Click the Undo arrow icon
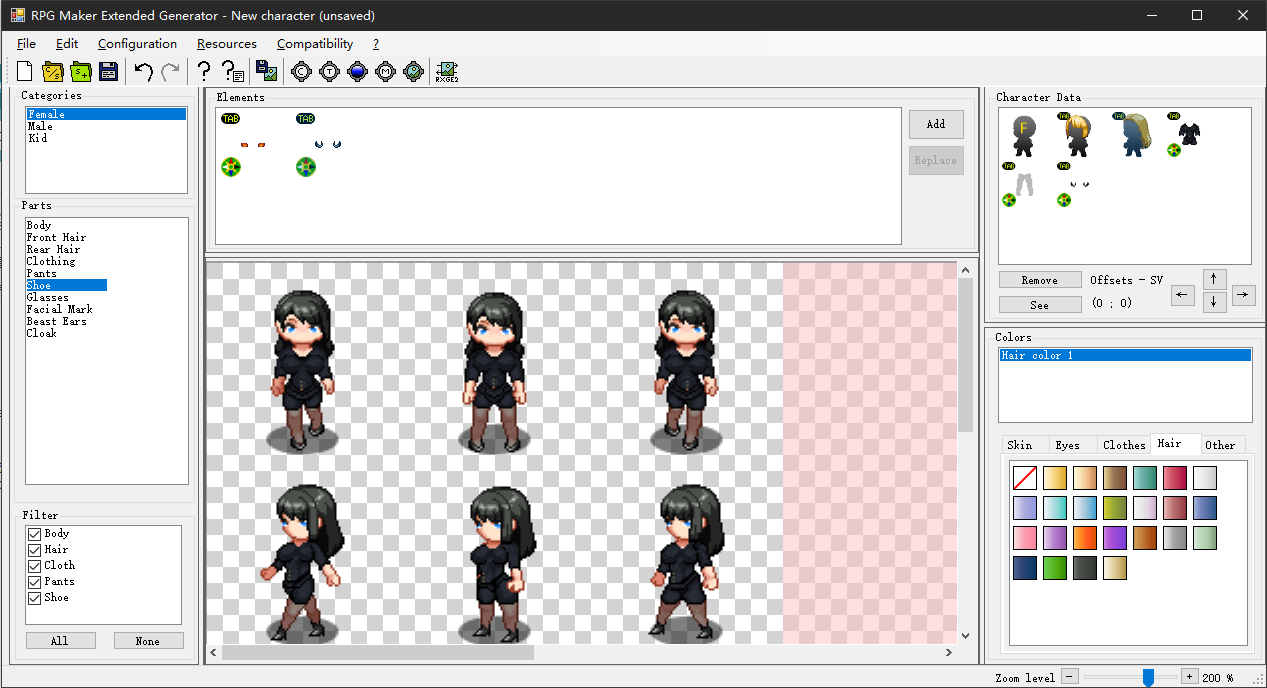 (144, 71)
